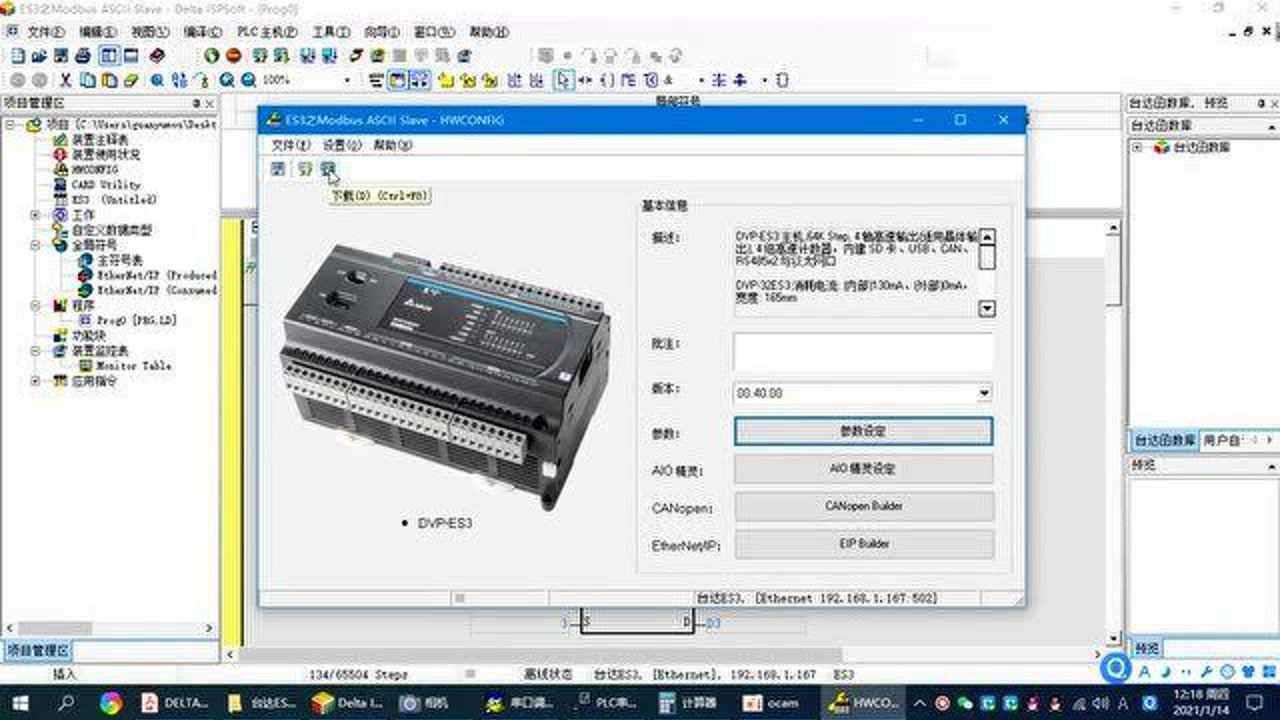
Task: Click the download icon in HWCONFIG toolbar
Action: click(328, 169)
